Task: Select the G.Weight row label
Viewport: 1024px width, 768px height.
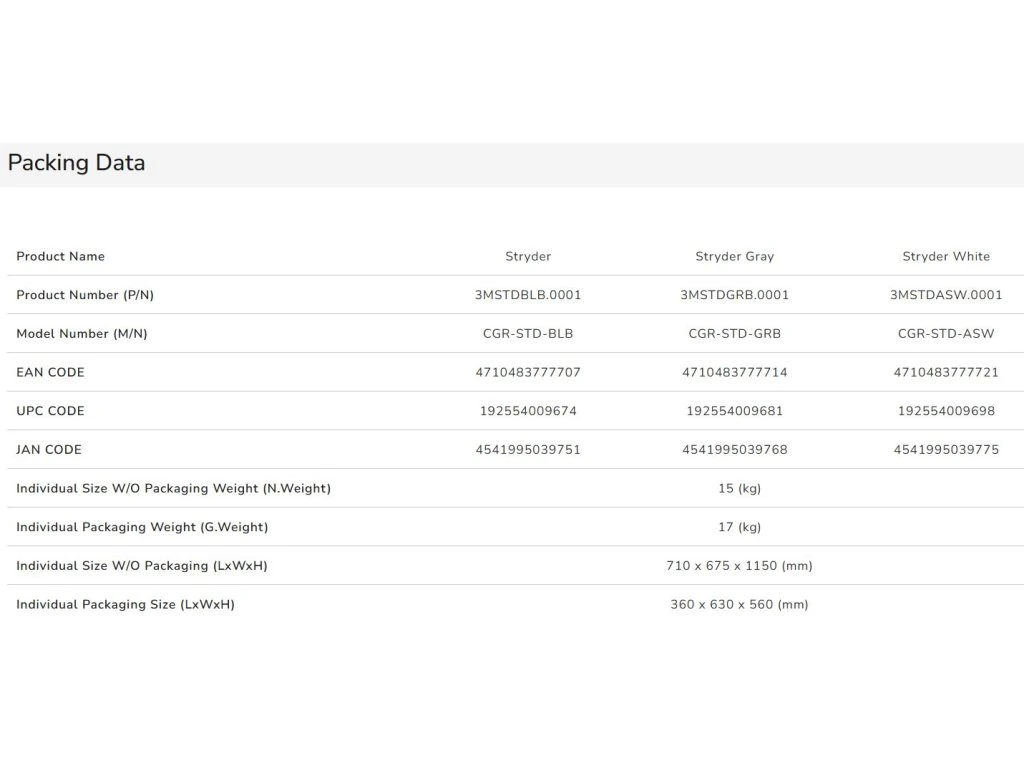Action: (x=142, y=527)
